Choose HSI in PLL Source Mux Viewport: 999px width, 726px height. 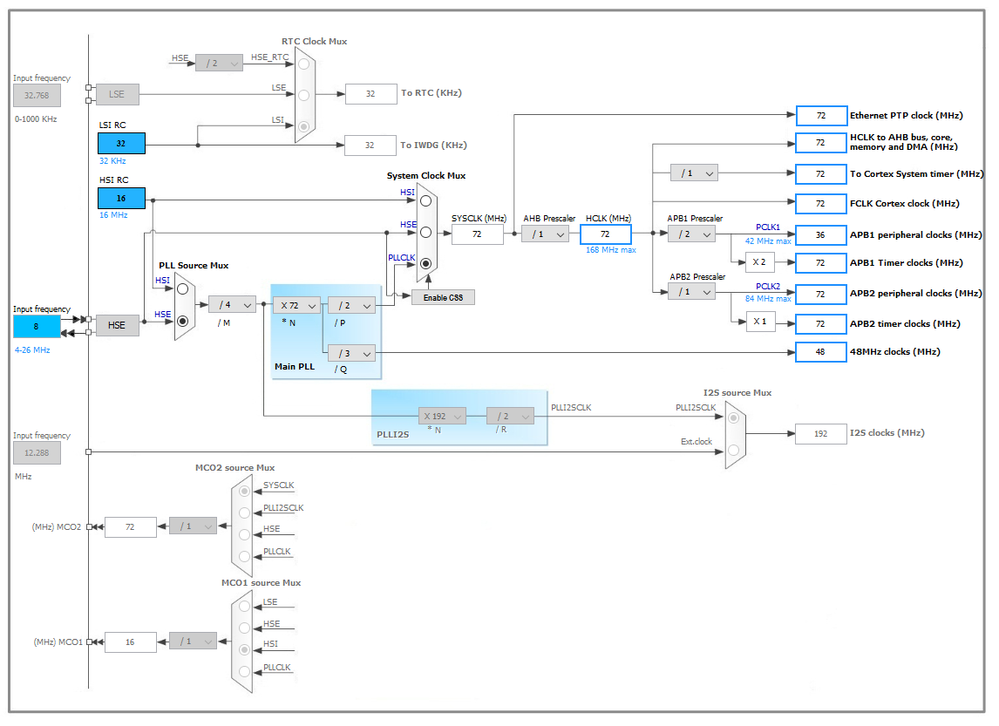point(183,289)
